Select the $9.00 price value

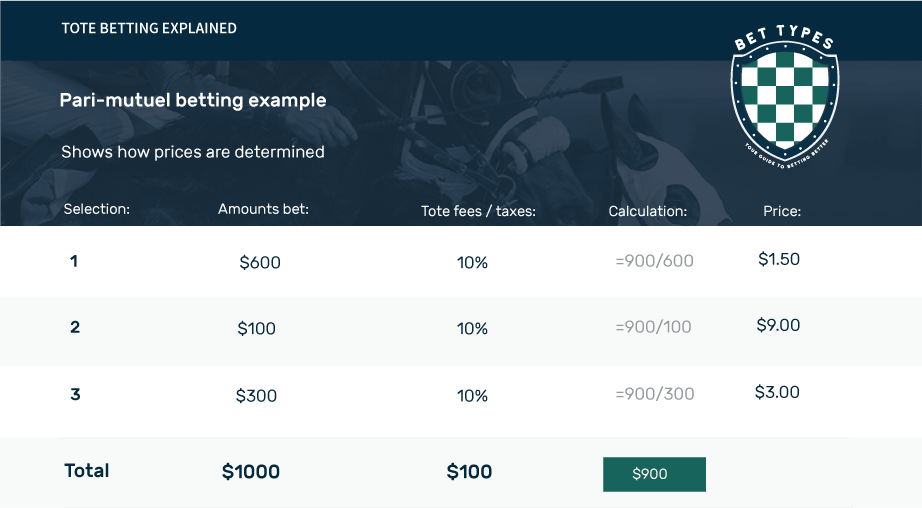[778, 325]
